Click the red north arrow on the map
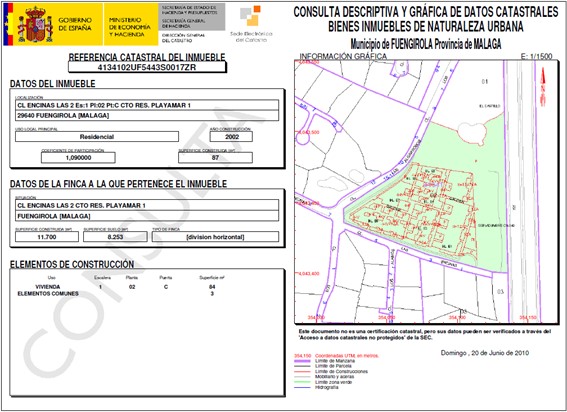 click(542, 87)
